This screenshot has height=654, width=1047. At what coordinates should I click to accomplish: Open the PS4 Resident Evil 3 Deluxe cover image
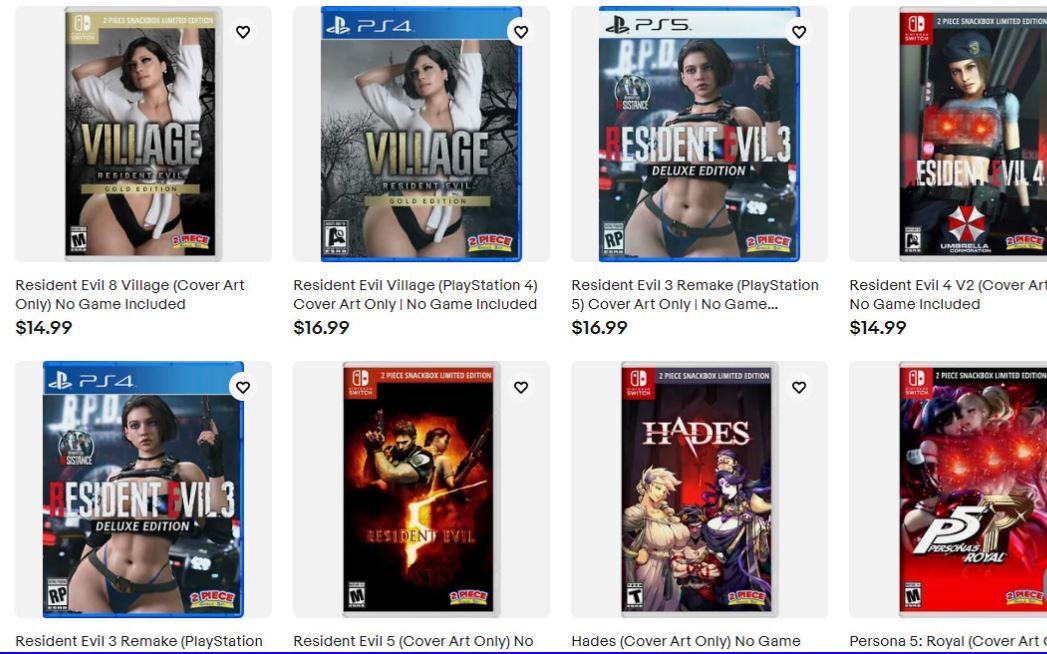point(143,489)
